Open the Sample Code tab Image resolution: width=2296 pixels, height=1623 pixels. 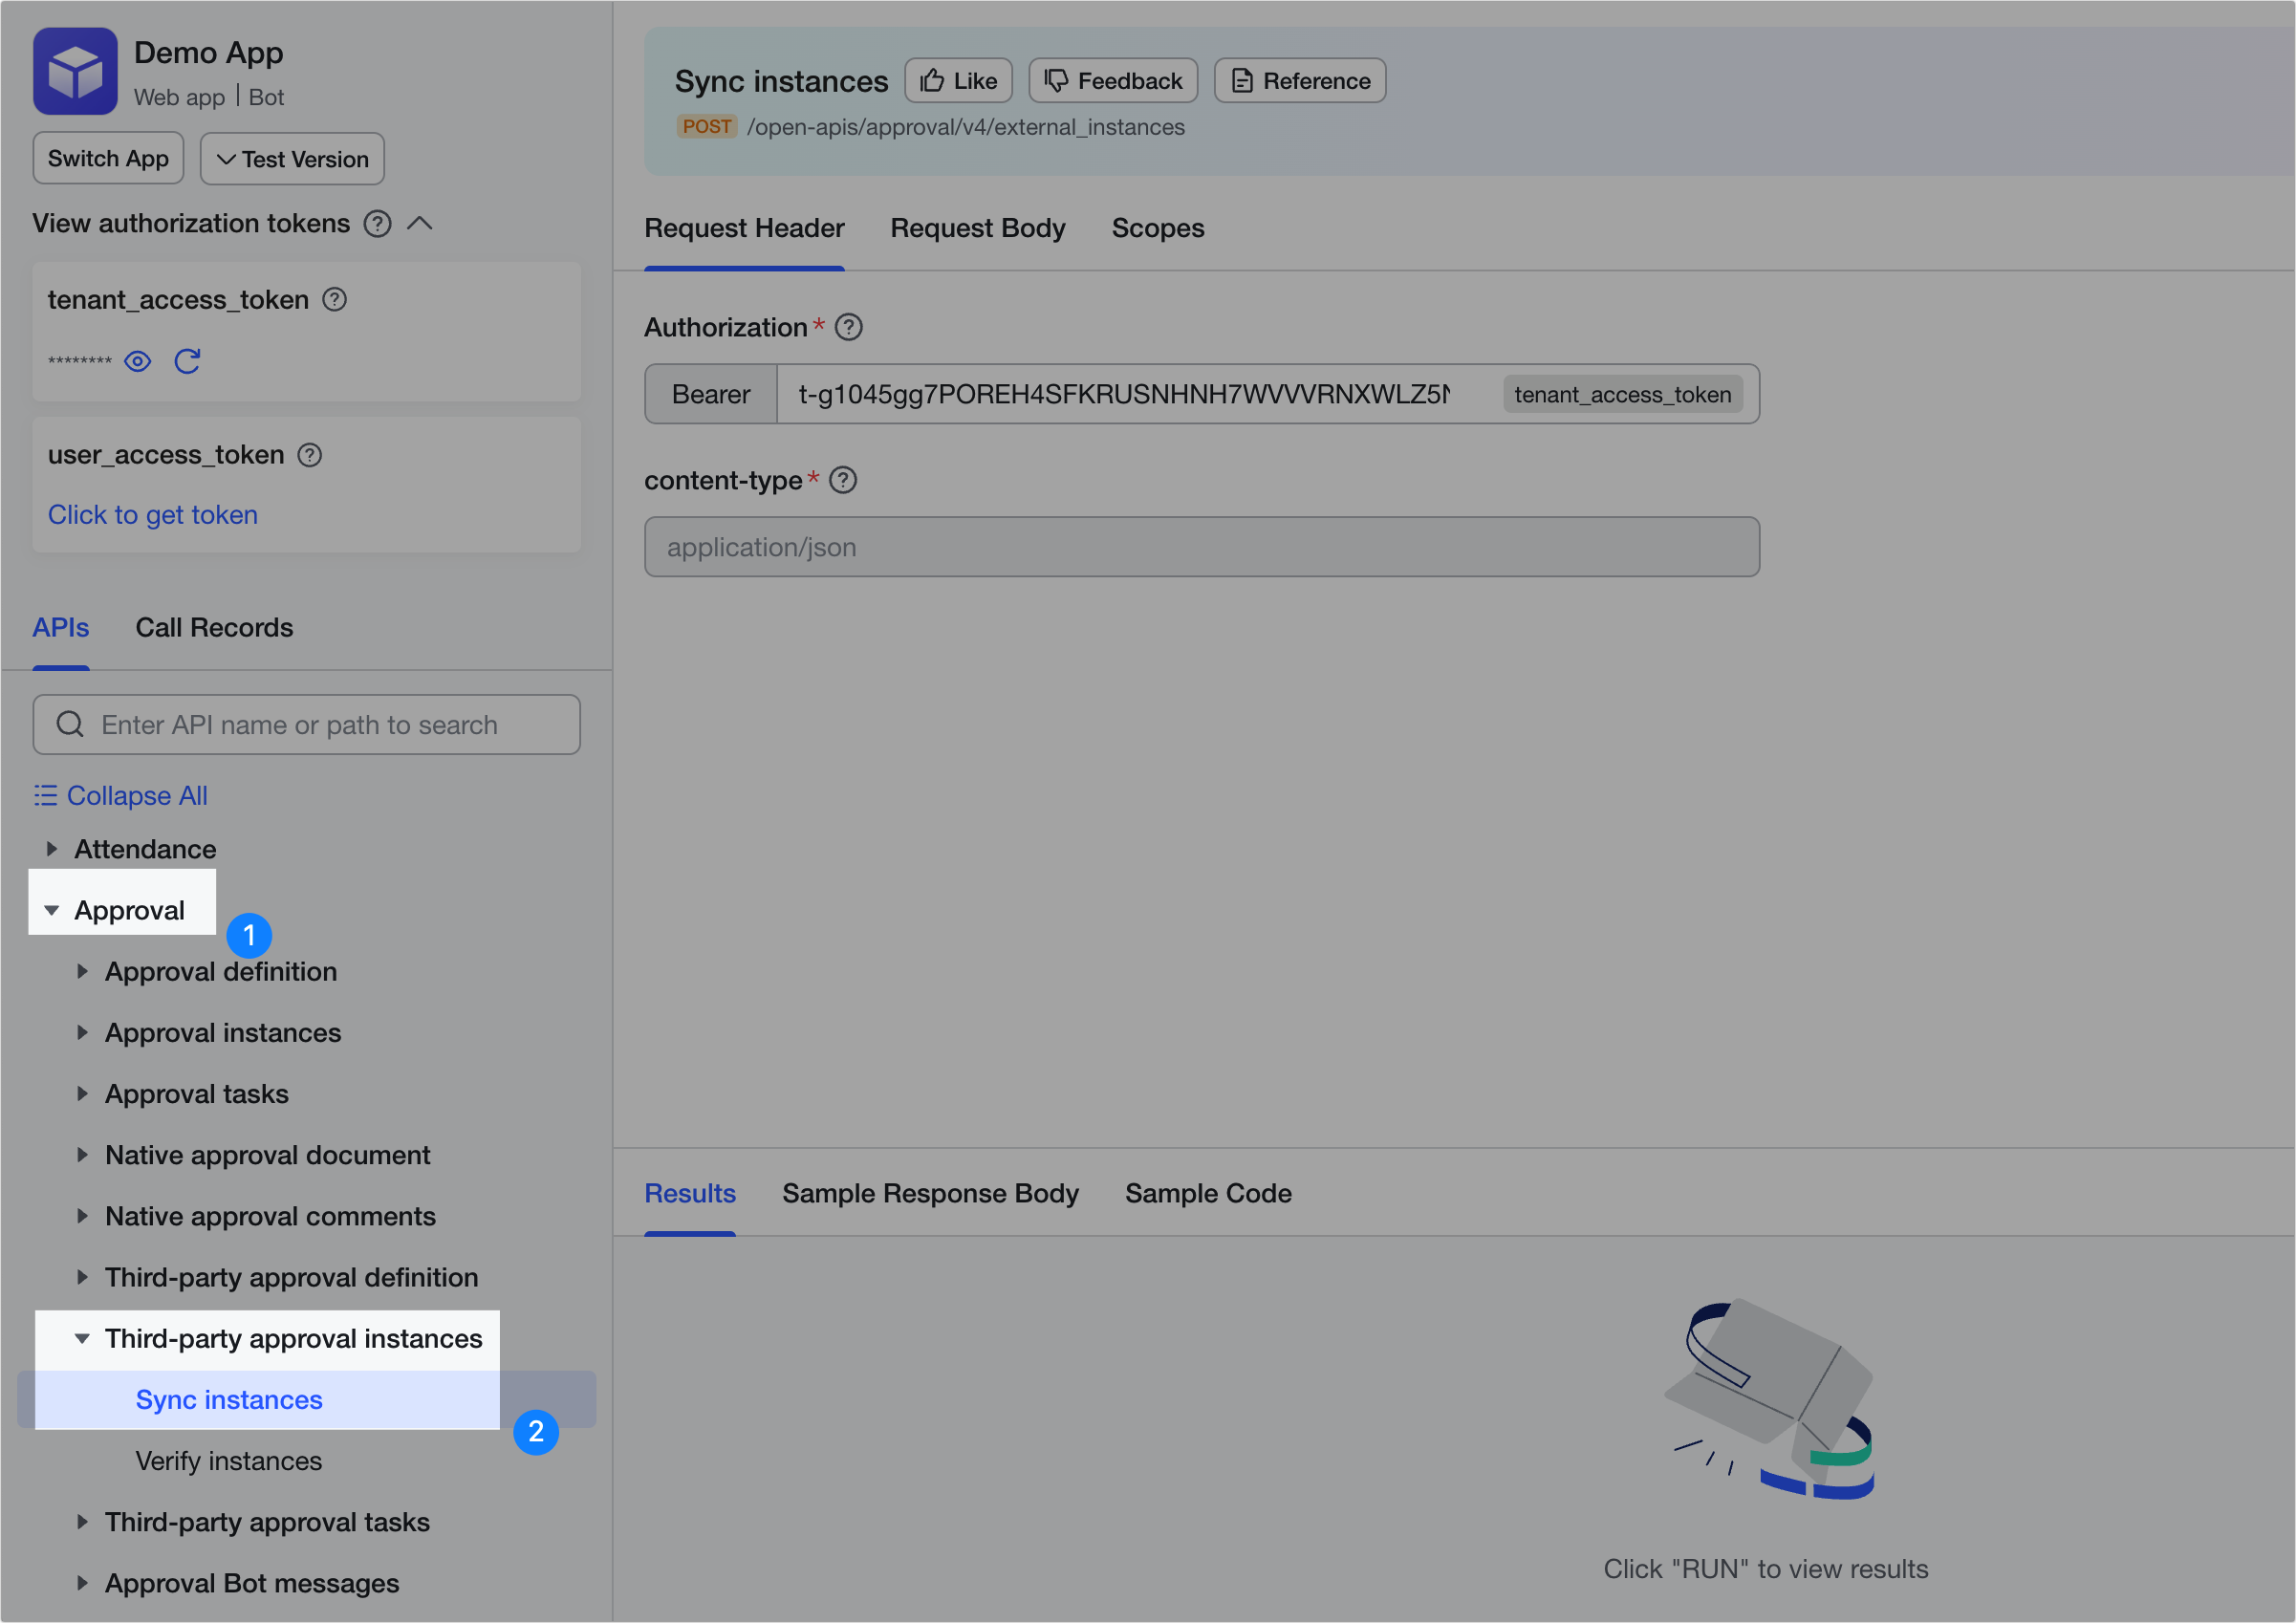pos(1207,1193)
